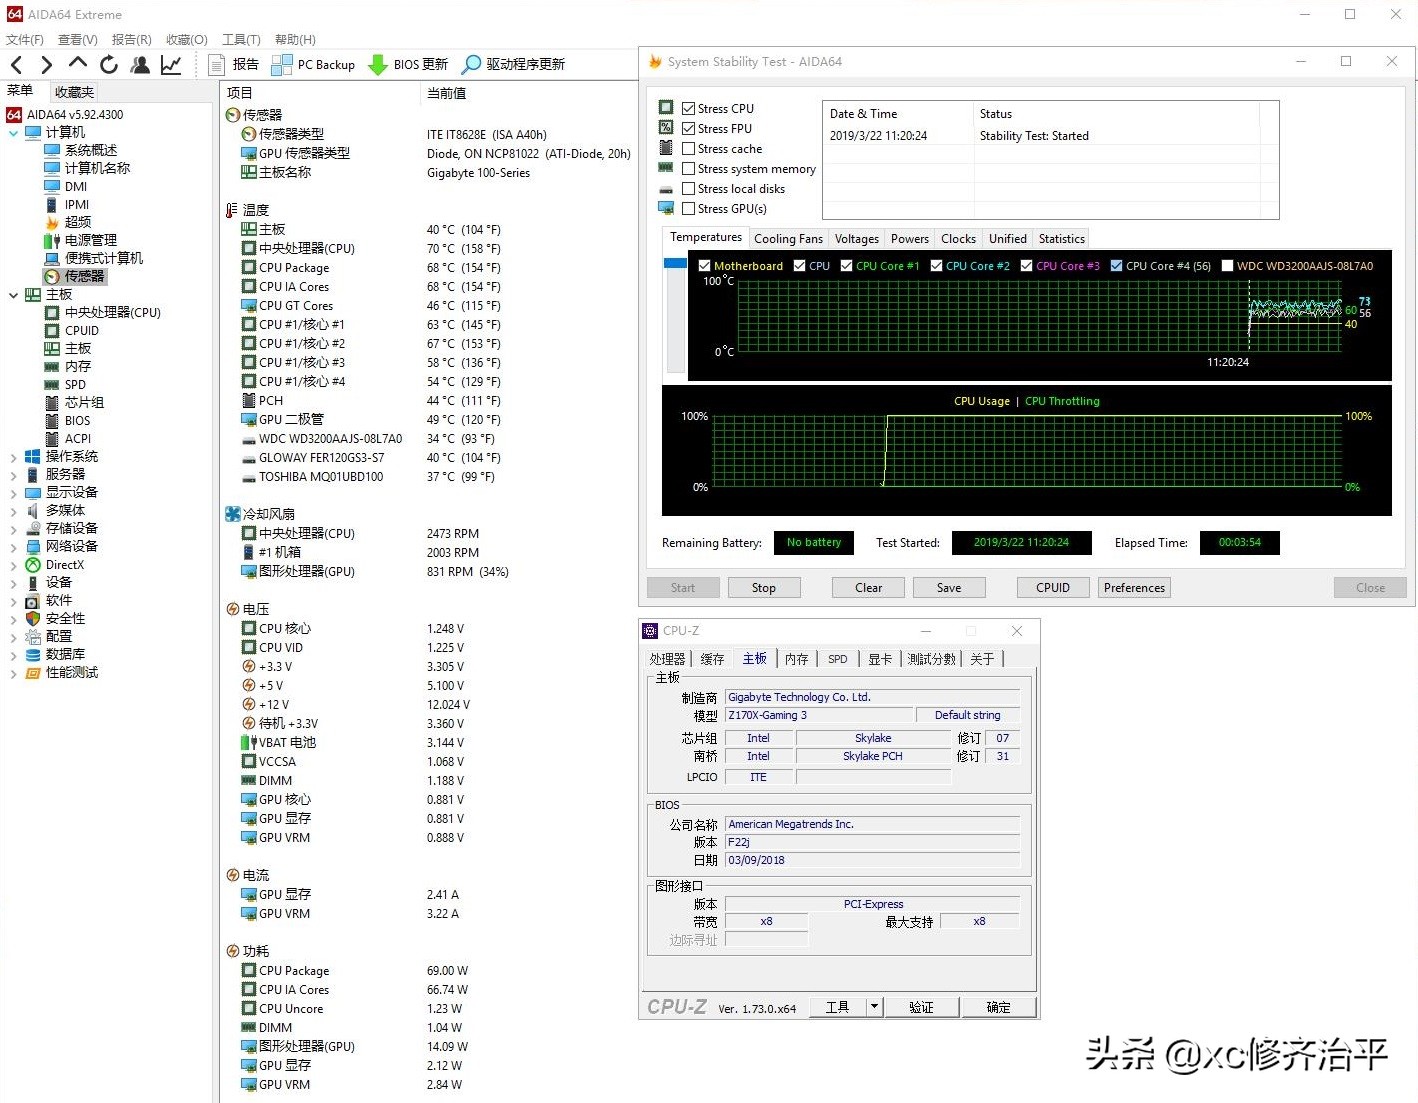The height and width of the screenshot is (1103, 1418).
Task: Toggle CPU Core #3 graph checkbox
Action: 1027,266
